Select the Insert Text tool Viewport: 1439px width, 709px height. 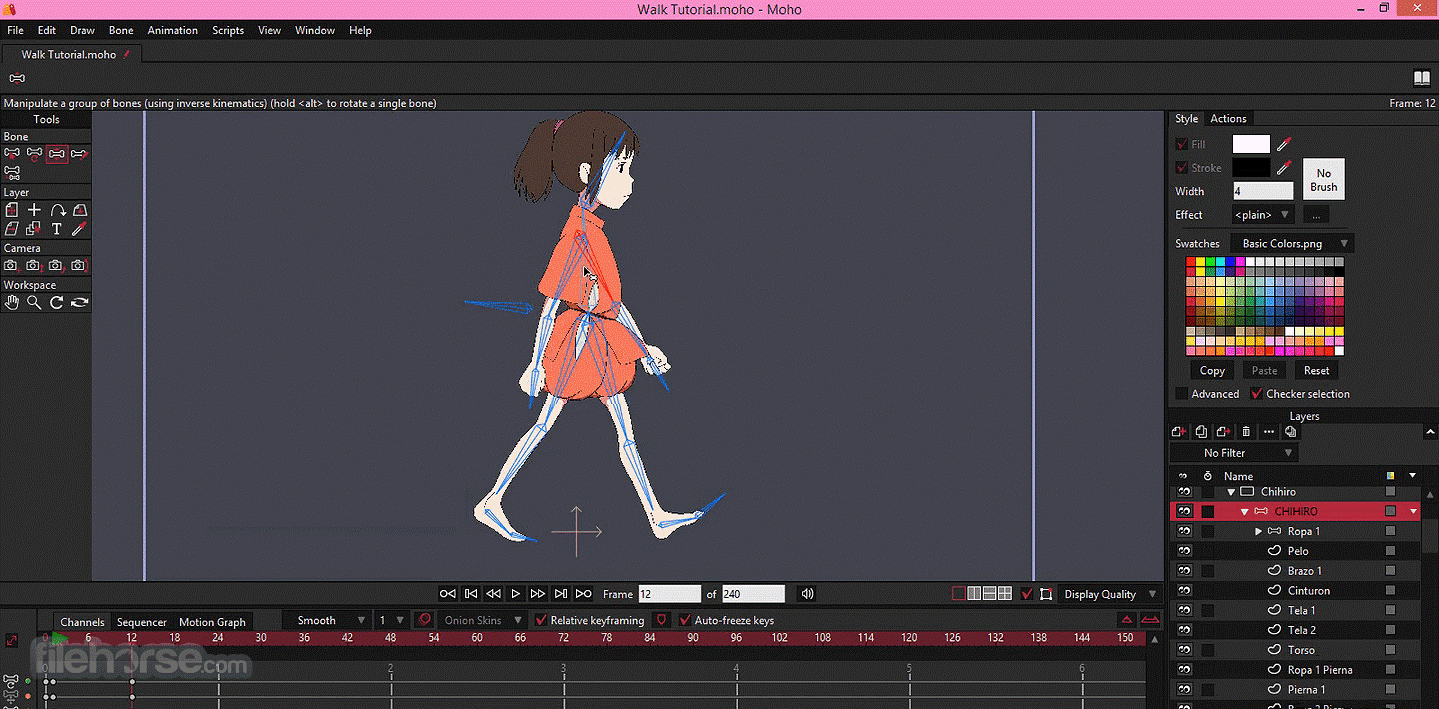pos(56,228)
